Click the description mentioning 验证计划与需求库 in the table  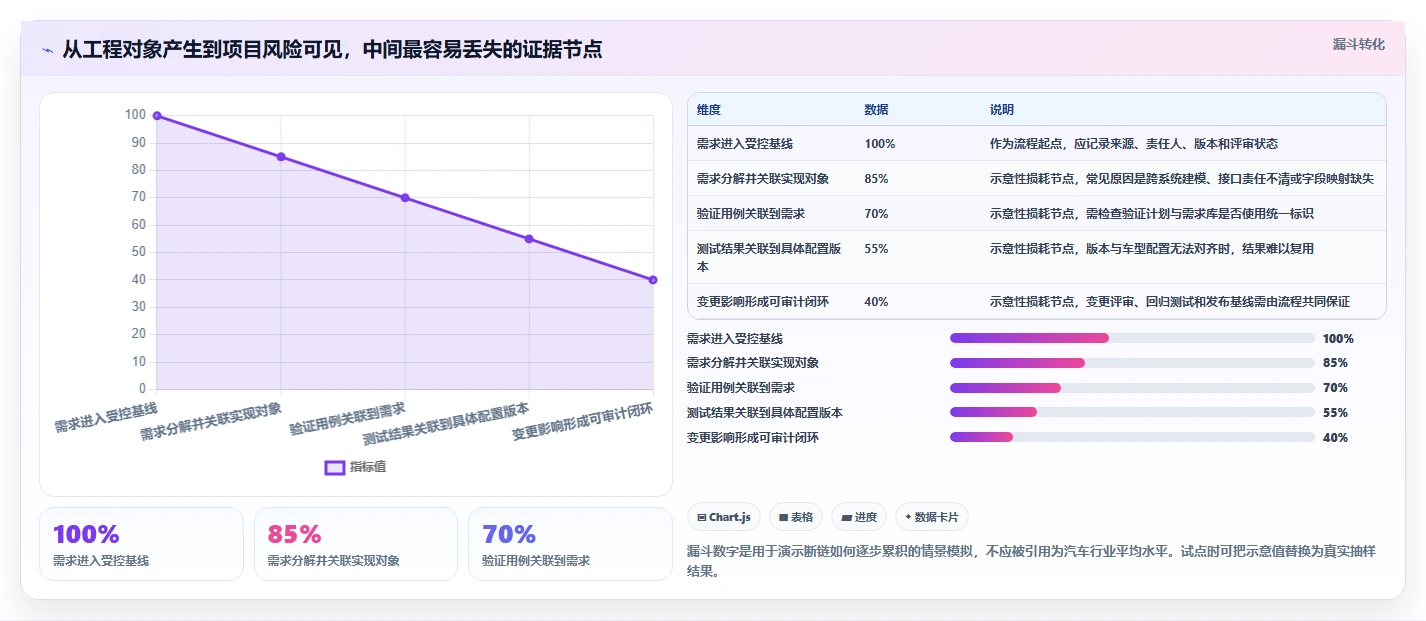pyautogui.click(x=1152, y=214)
